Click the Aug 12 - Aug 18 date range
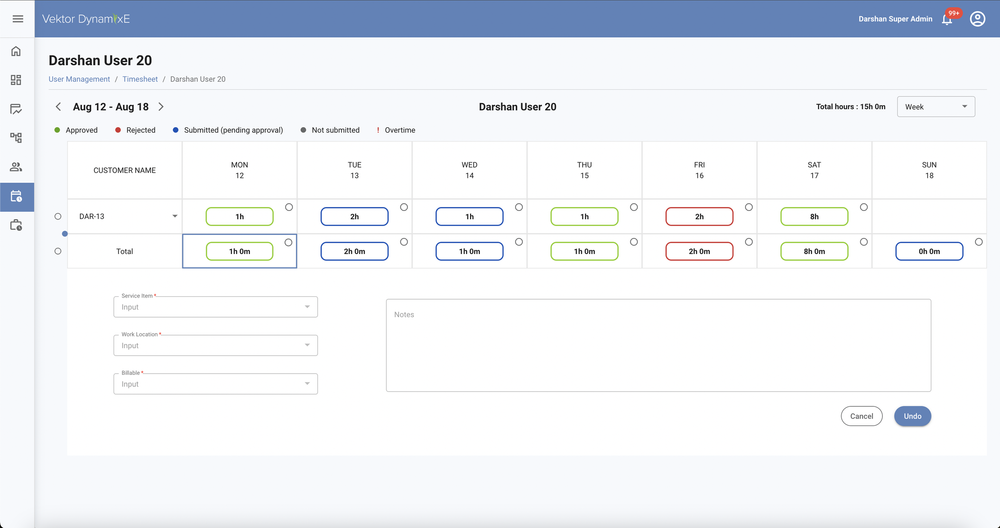Image resolution: width=1000 pixels, height=528 pixels. pos(110,106)
